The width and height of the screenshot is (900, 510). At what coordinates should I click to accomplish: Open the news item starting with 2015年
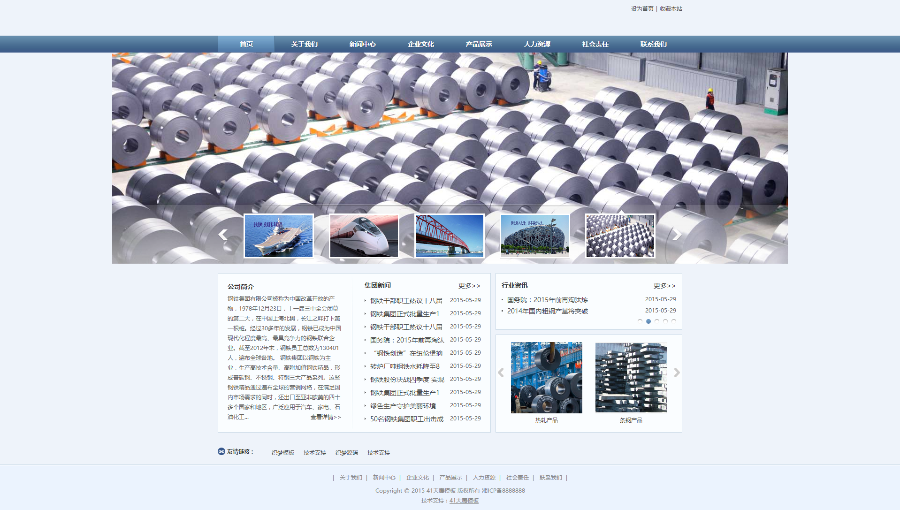(x=407, y=340)
